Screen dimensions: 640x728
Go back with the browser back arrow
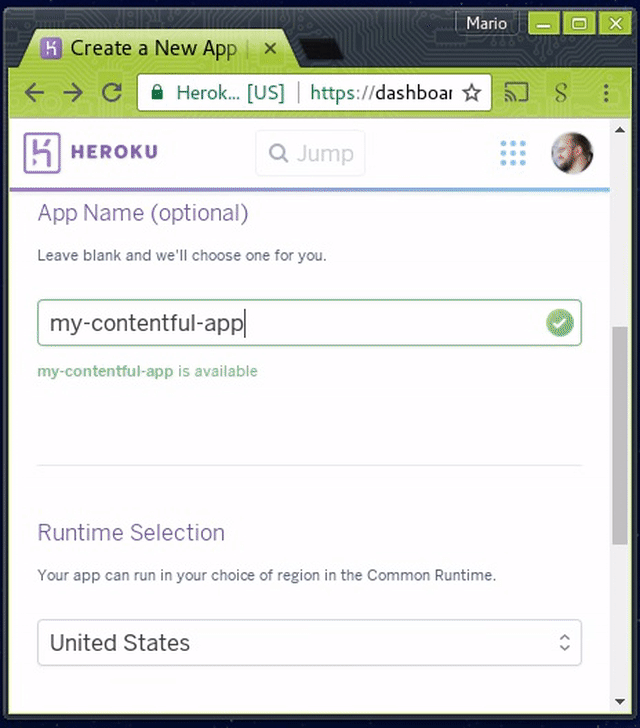[x=34, y=92]
